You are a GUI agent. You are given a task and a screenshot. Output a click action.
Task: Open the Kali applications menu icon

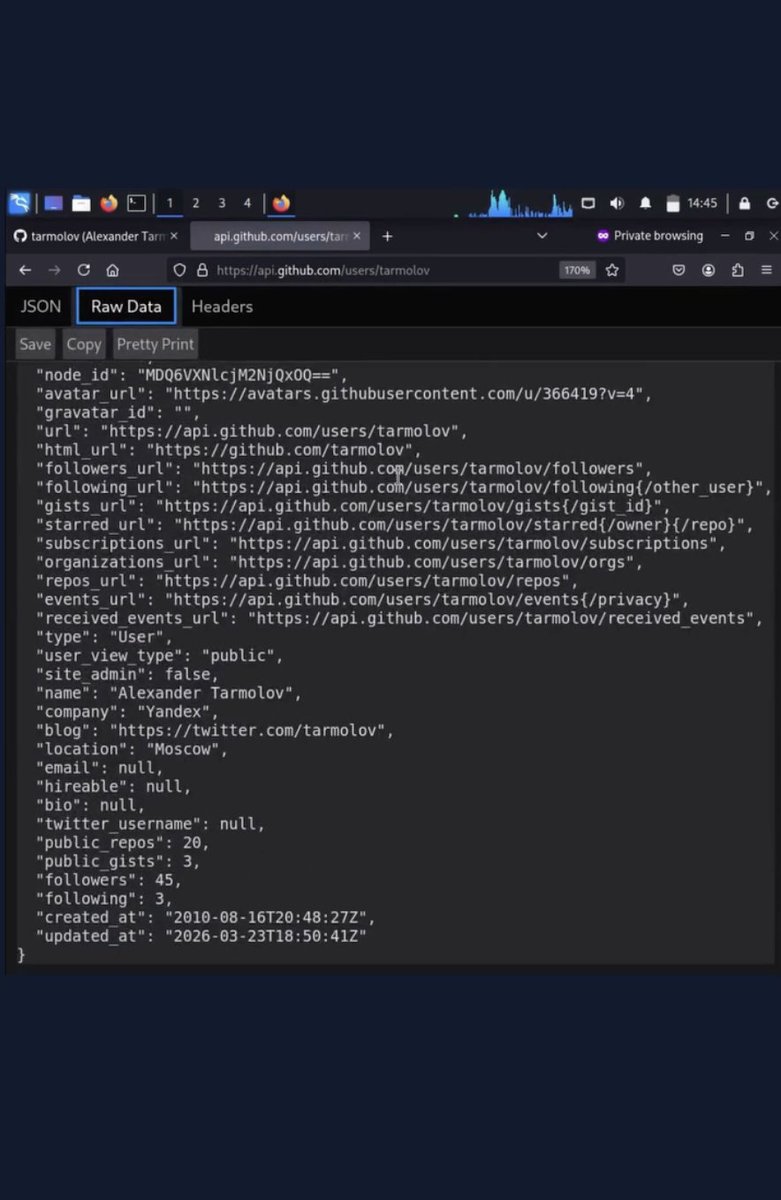coord(19,203)
